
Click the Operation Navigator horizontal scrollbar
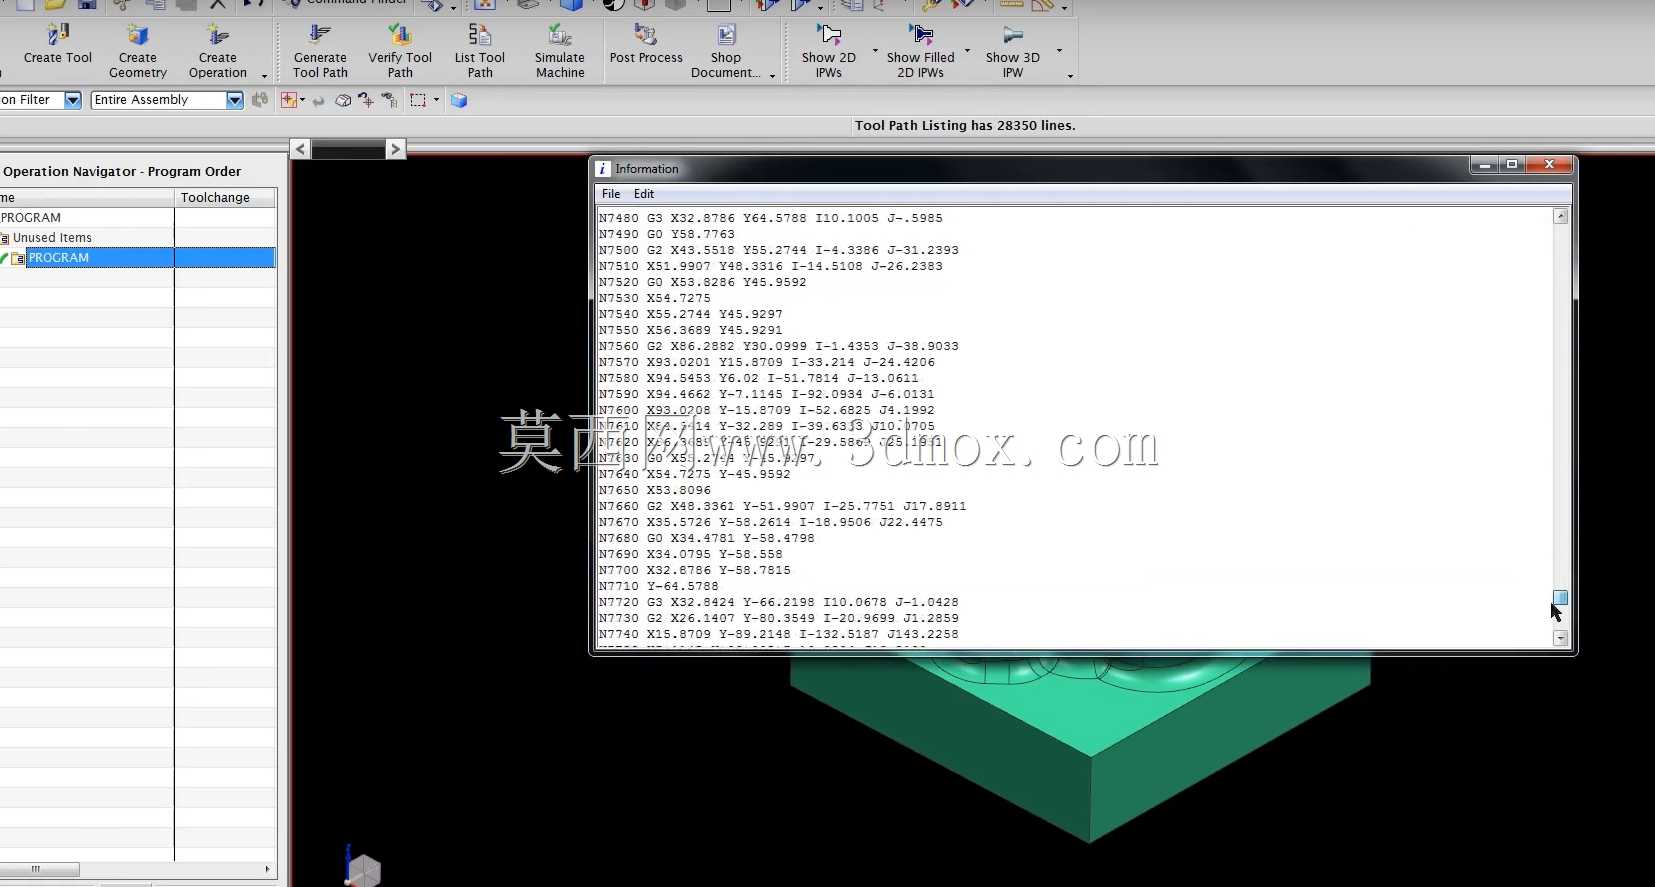point(40,869)
